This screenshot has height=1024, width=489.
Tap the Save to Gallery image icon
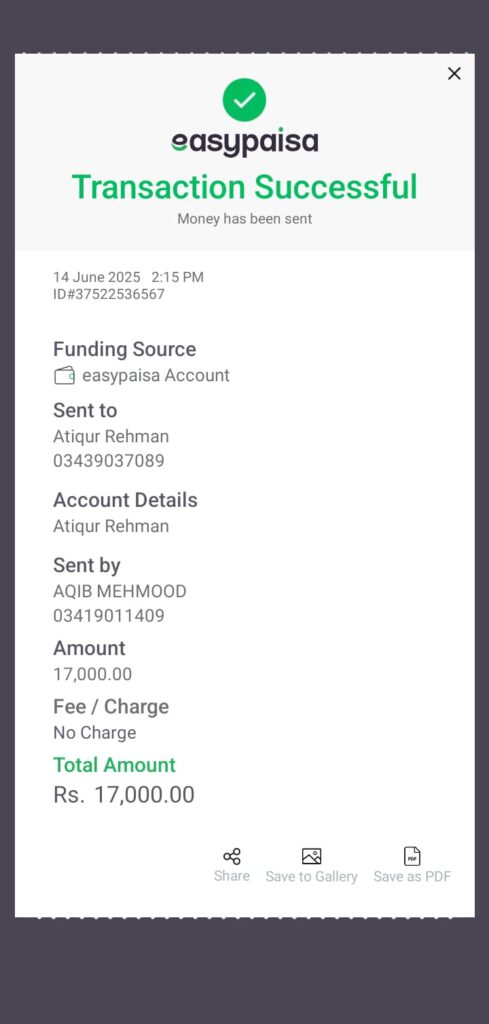pos(311,856)
